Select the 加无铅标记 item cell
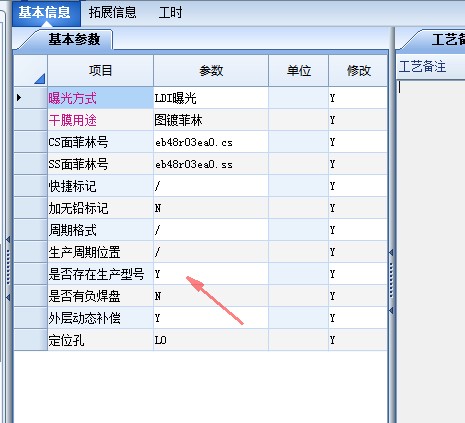465x423 pixels. tap(100, 208)
